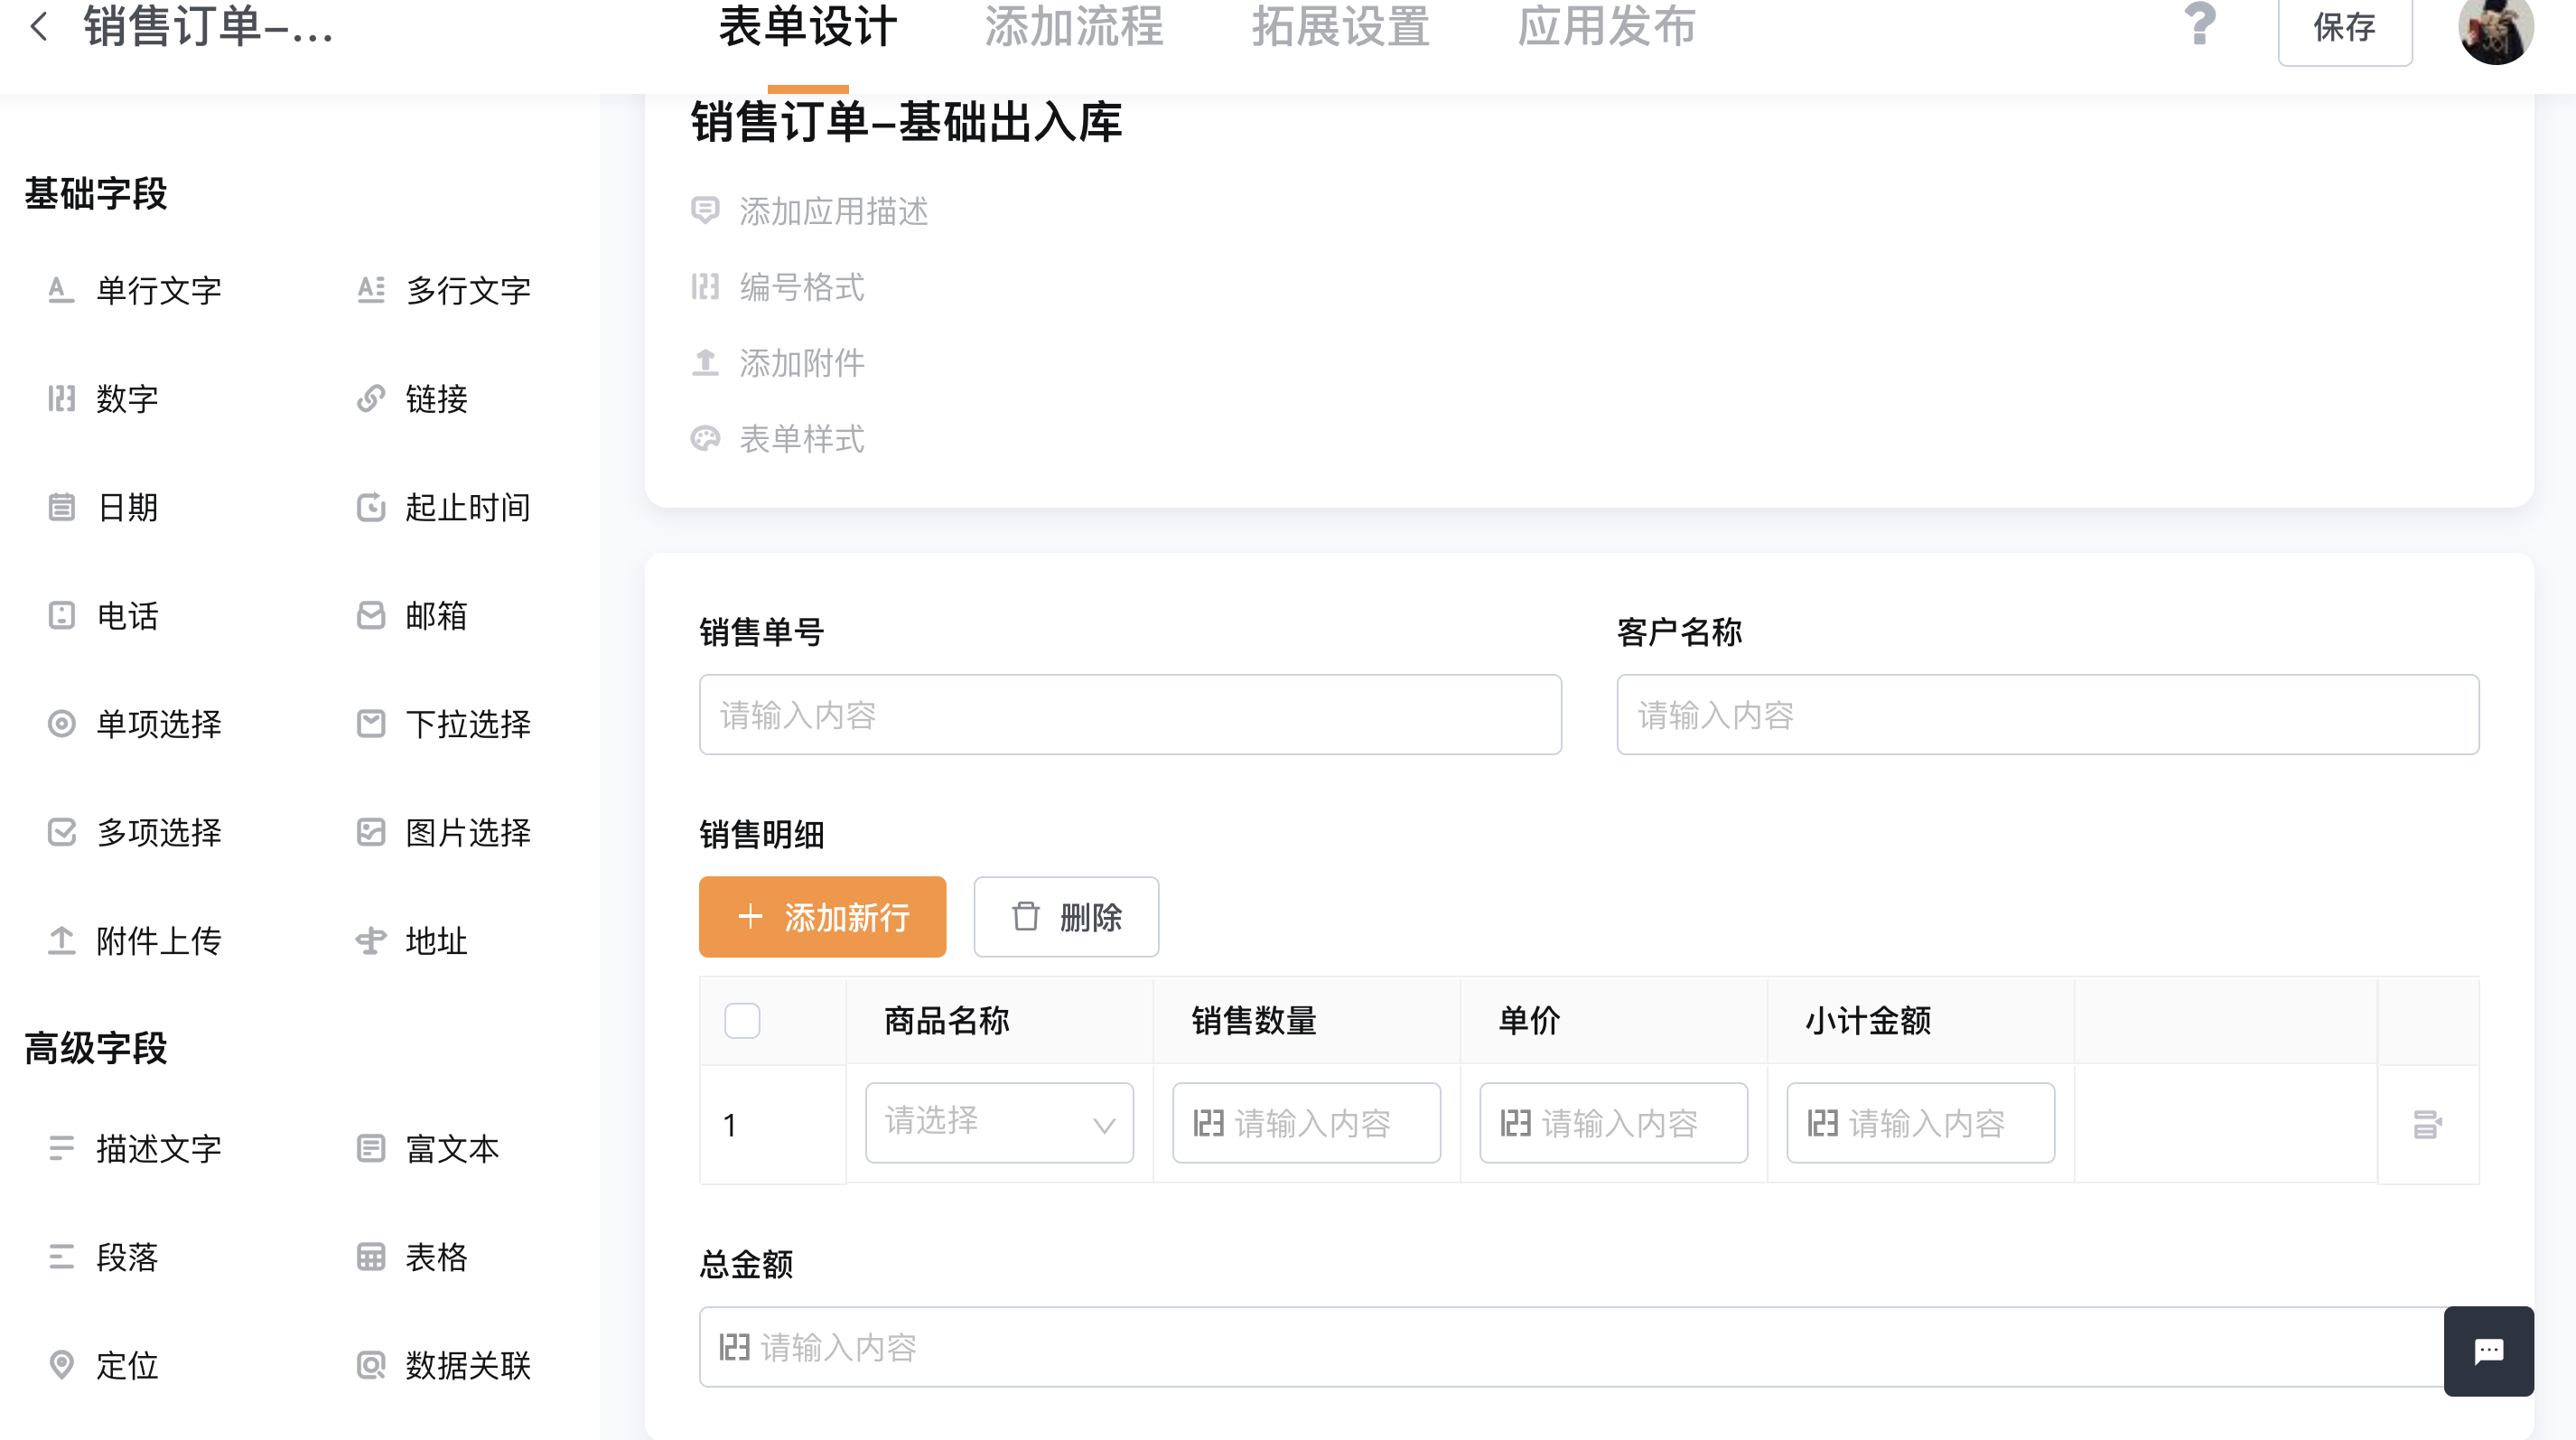Select the 段落 field icon
Image resolution: width=2576 pixels, height=1440 pixels.
pyautogui.click(x=61, y=1257)
